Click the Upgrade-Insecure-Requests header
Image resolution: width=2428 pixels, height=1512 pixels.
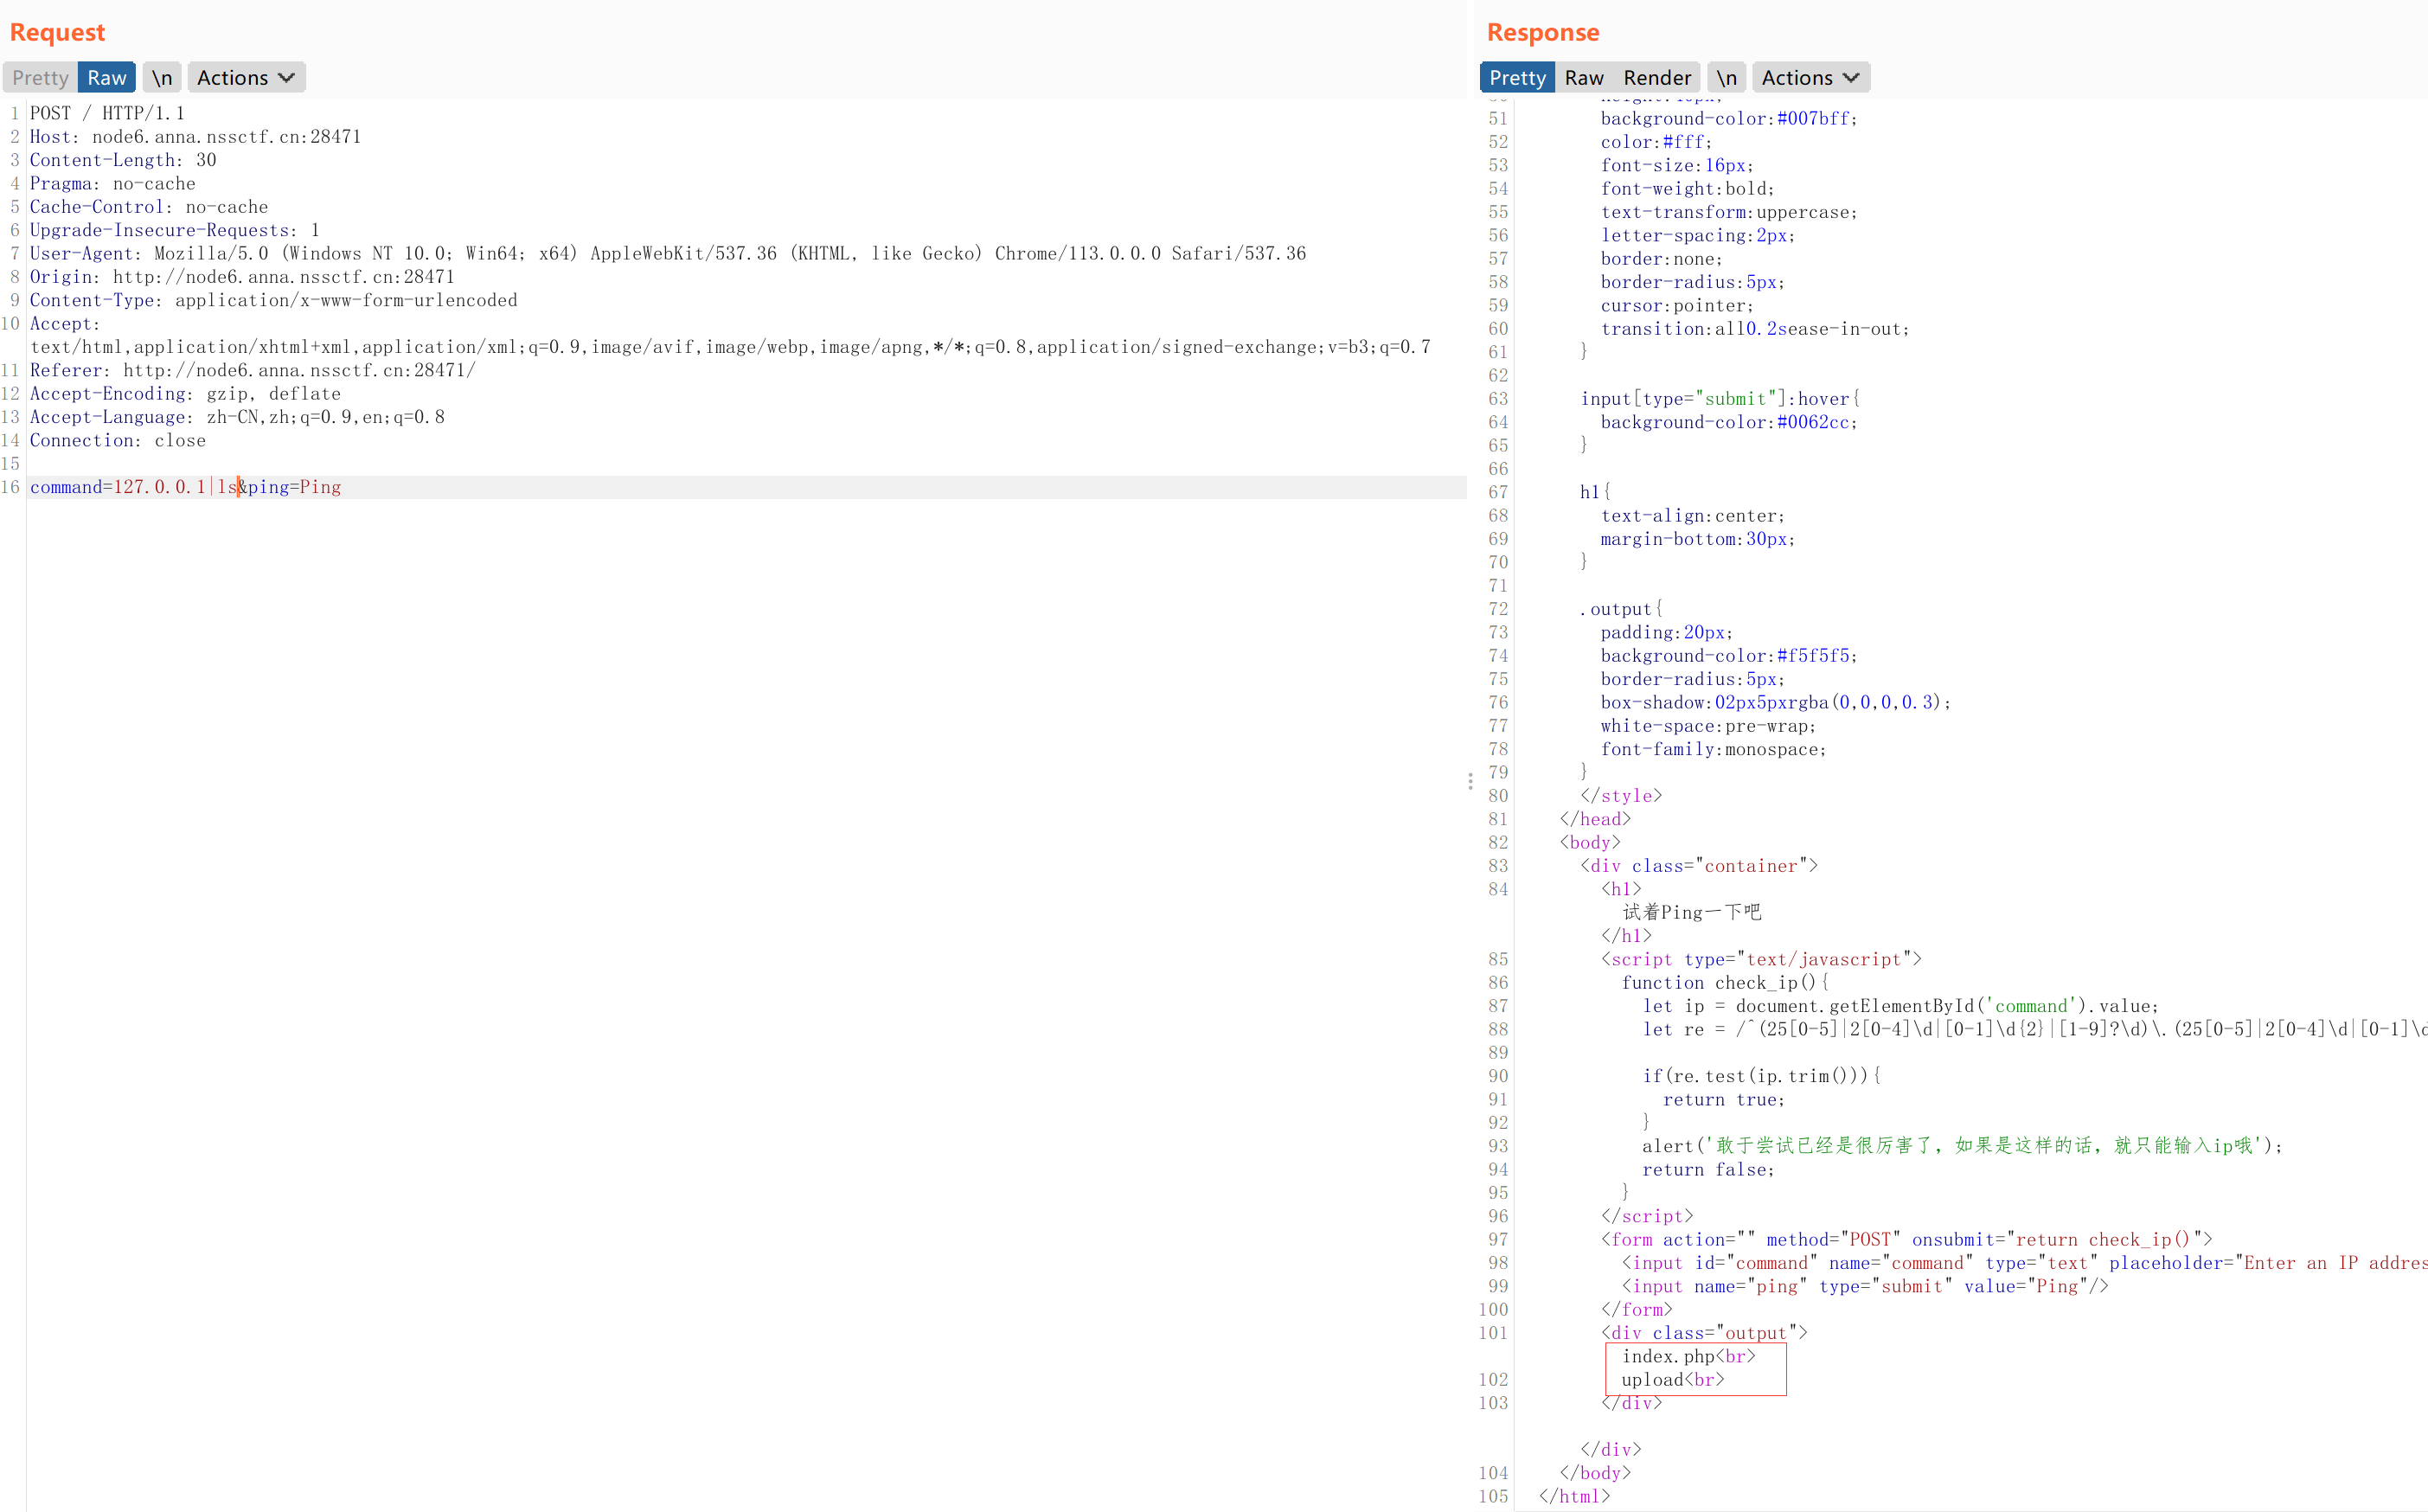pos(175,230)
